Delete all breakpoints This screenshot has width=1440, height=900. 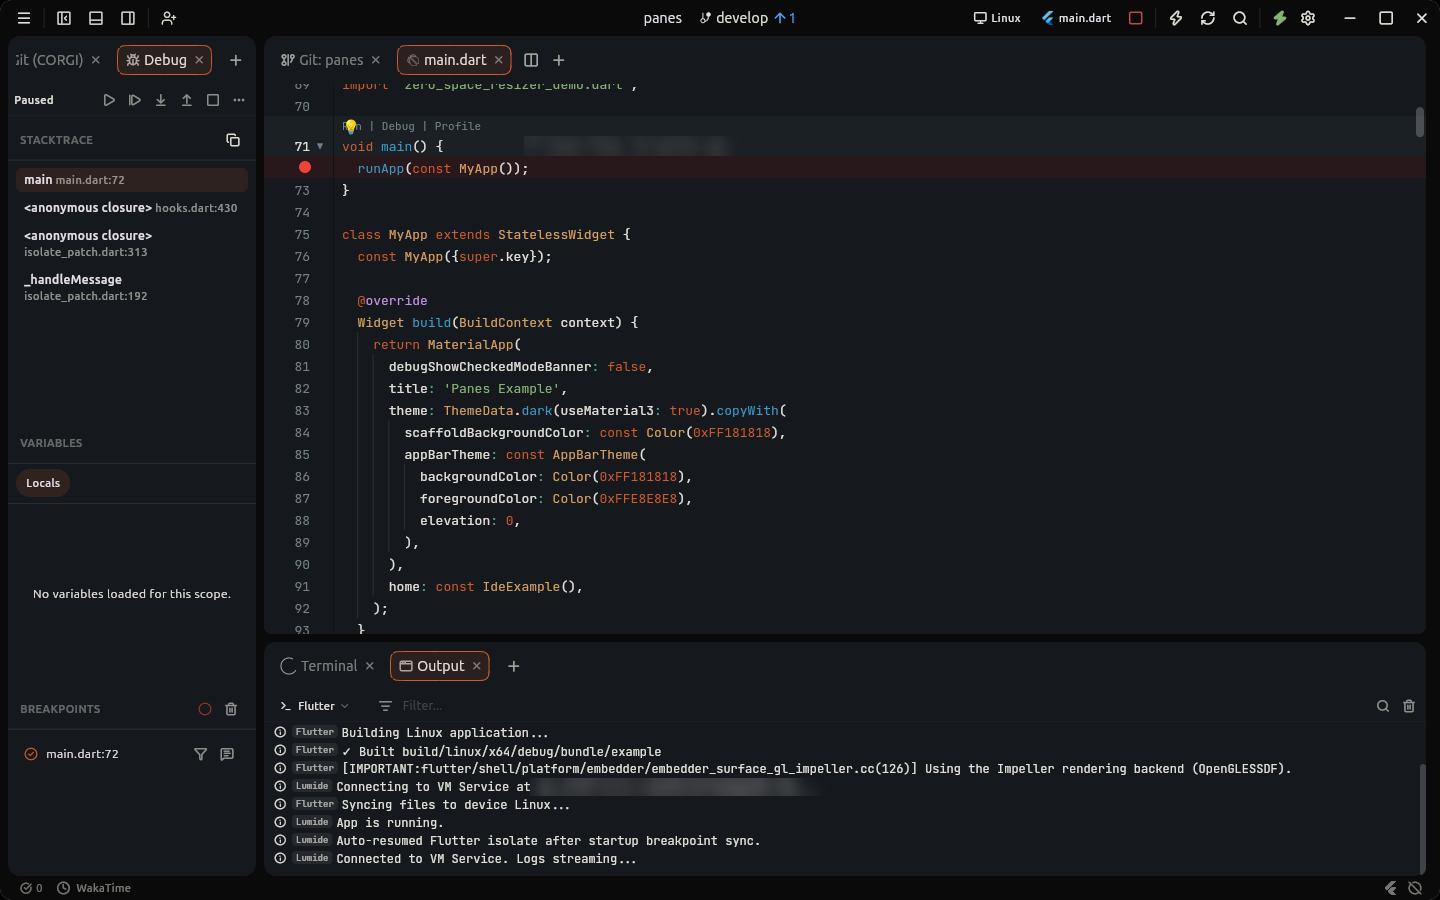click(231, 709)
